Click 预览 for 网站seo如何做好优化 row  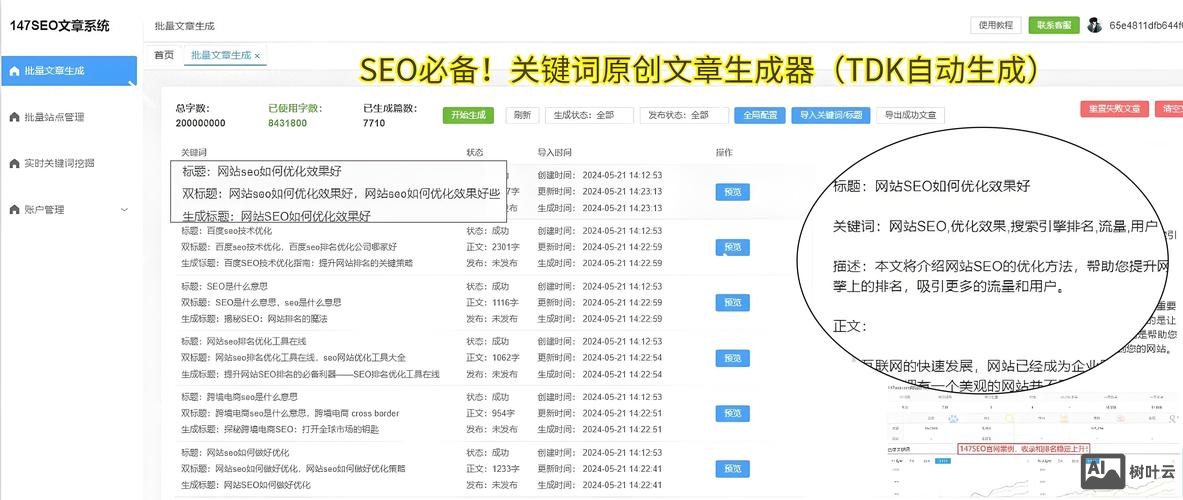point(733,468)
